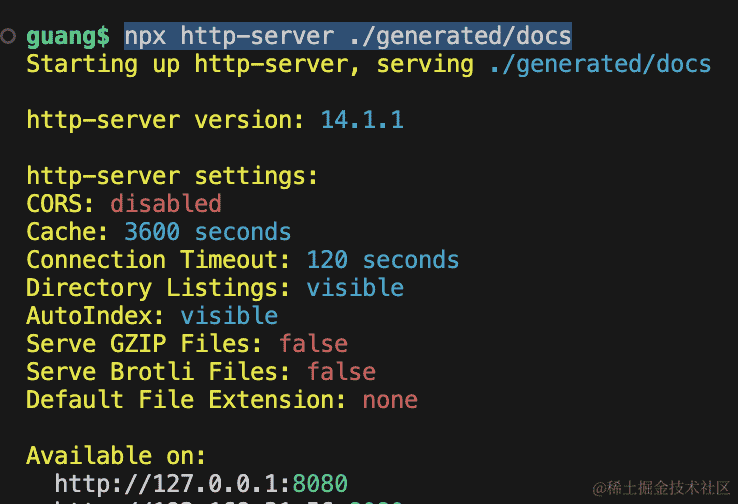This screenshot has height=504, width=738.
Task: Click the Cache 3600 seconds value
Action: point(208,232)
